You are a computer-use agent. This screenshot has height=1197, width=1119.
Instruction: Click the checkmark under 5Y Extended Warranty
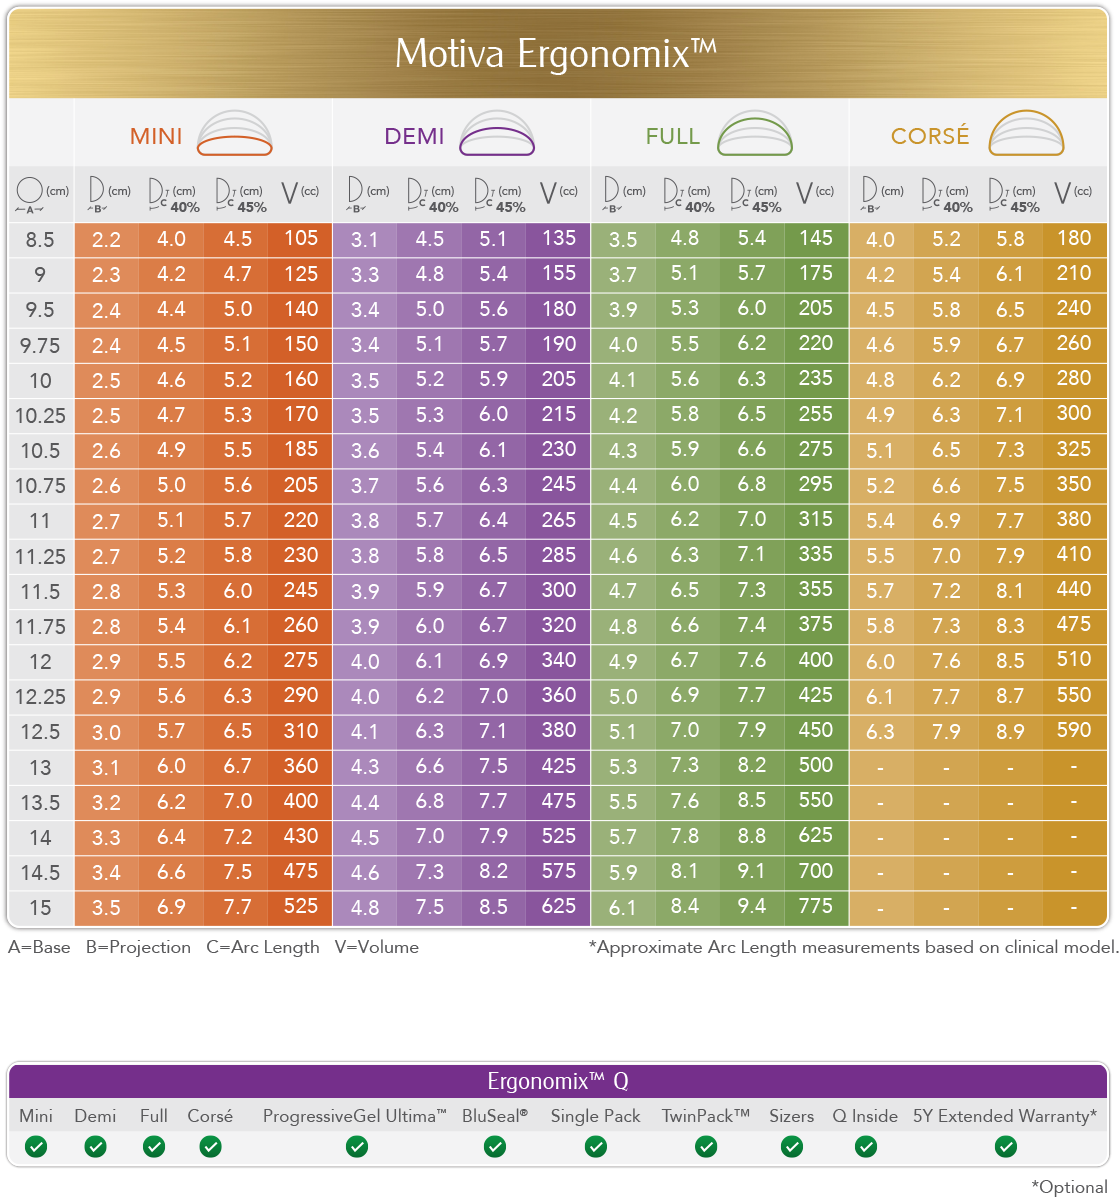[x=1006, y=1147]
